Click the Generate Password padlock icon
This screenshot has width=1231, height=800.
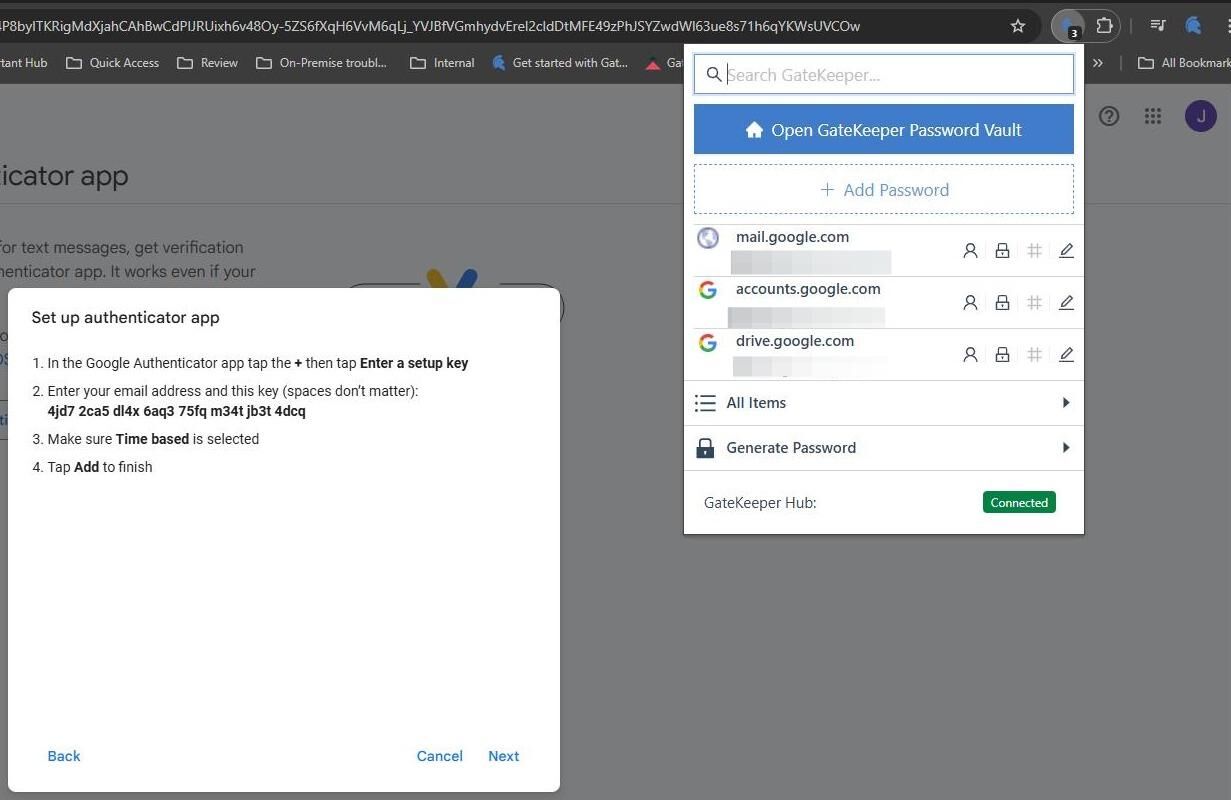click(705, 448)
